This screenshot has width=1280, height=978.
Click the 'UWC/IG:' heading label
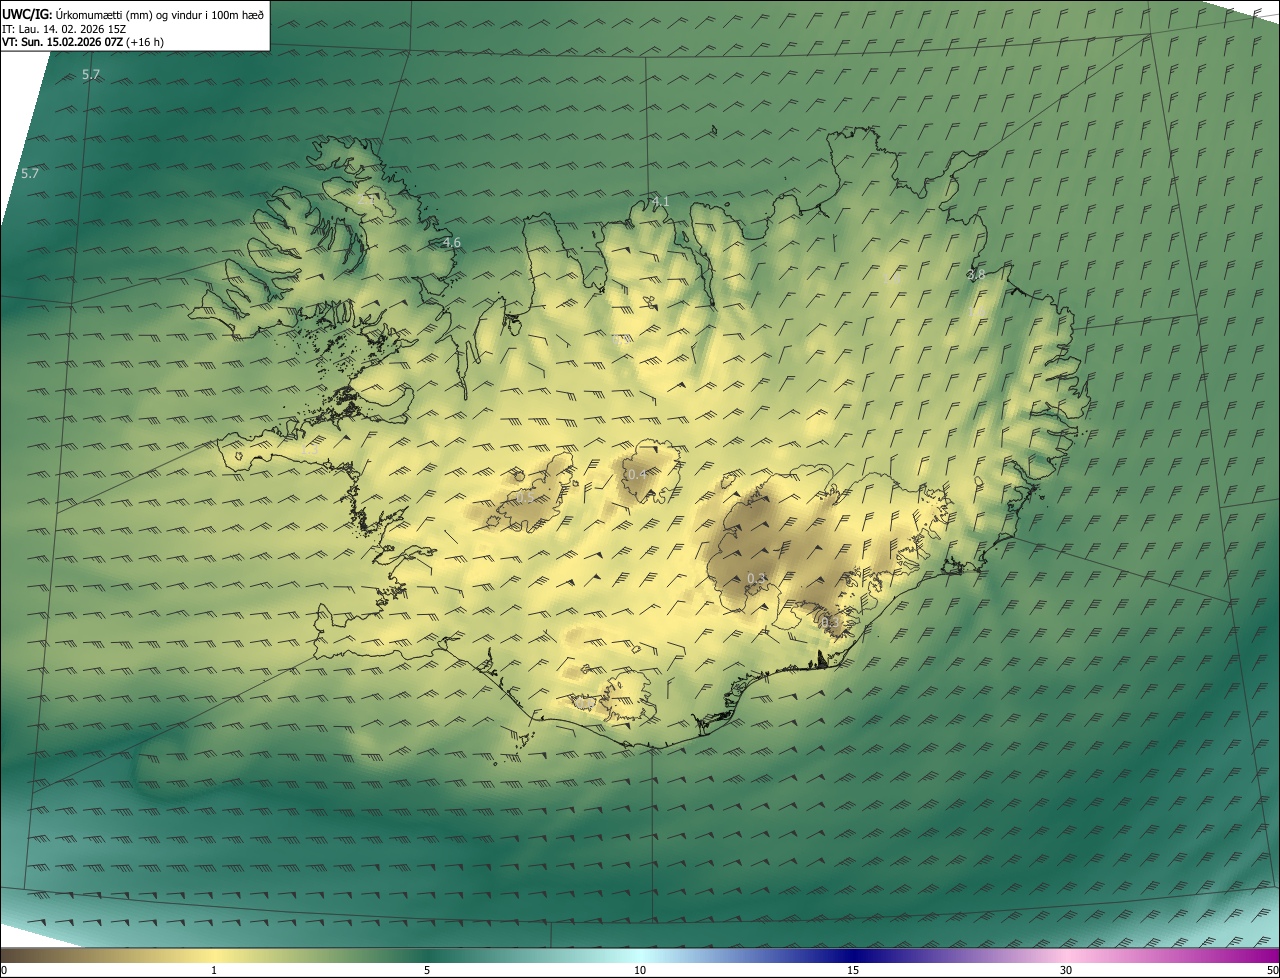click(x=27, y=14)
